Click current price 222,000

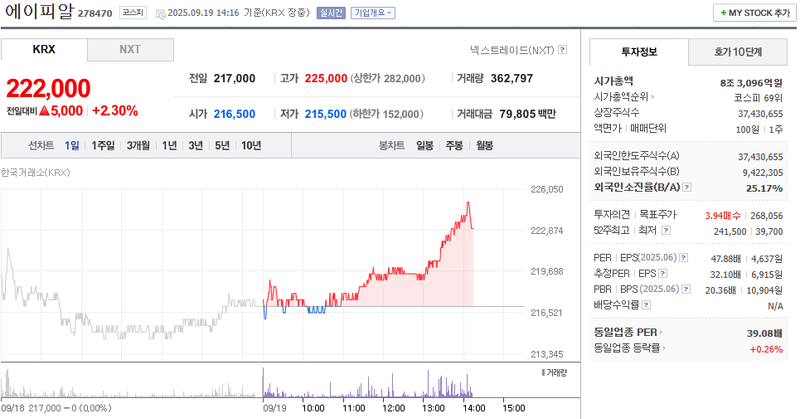(x=48, y=88)
